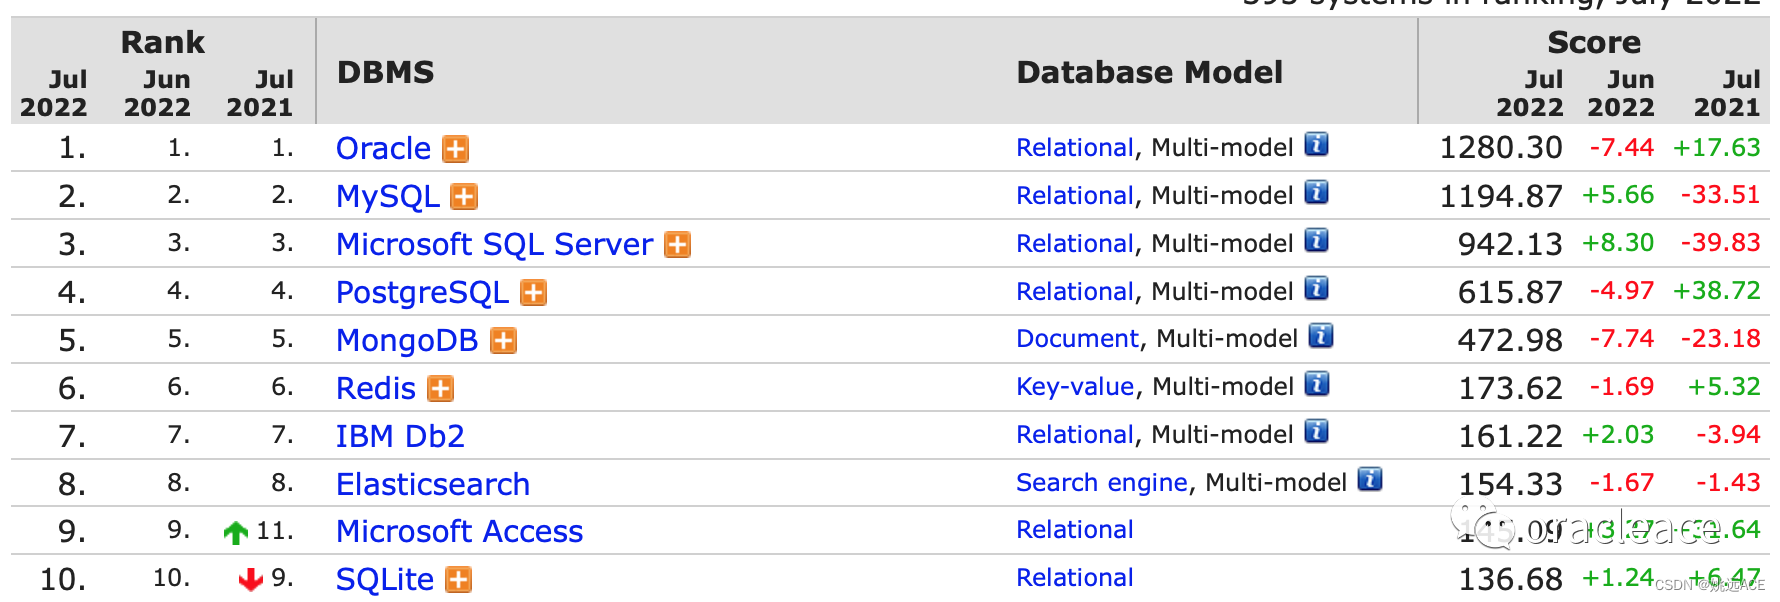Click the plus icon beside Microsoft SQL Server
This screenshot has width=1780, height=602.
coord(678,245)
